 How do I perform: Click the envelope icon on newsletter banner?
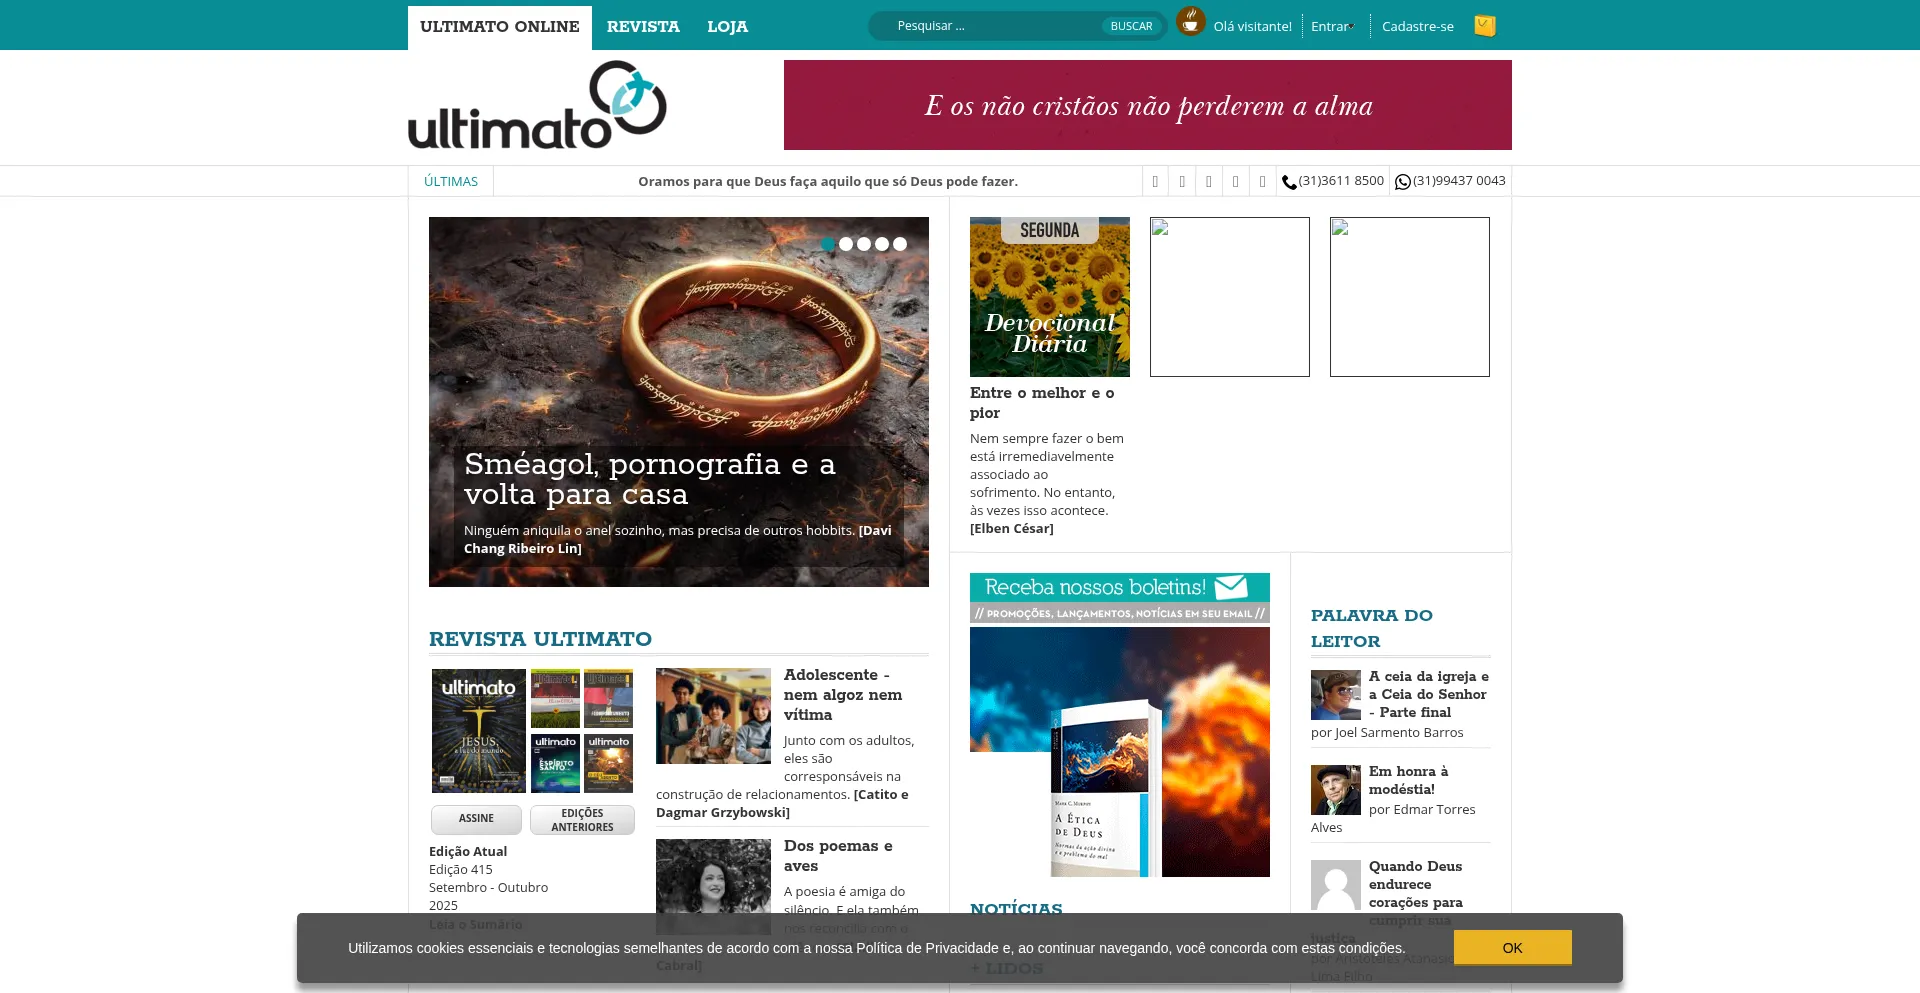[x=1231, y=587]
